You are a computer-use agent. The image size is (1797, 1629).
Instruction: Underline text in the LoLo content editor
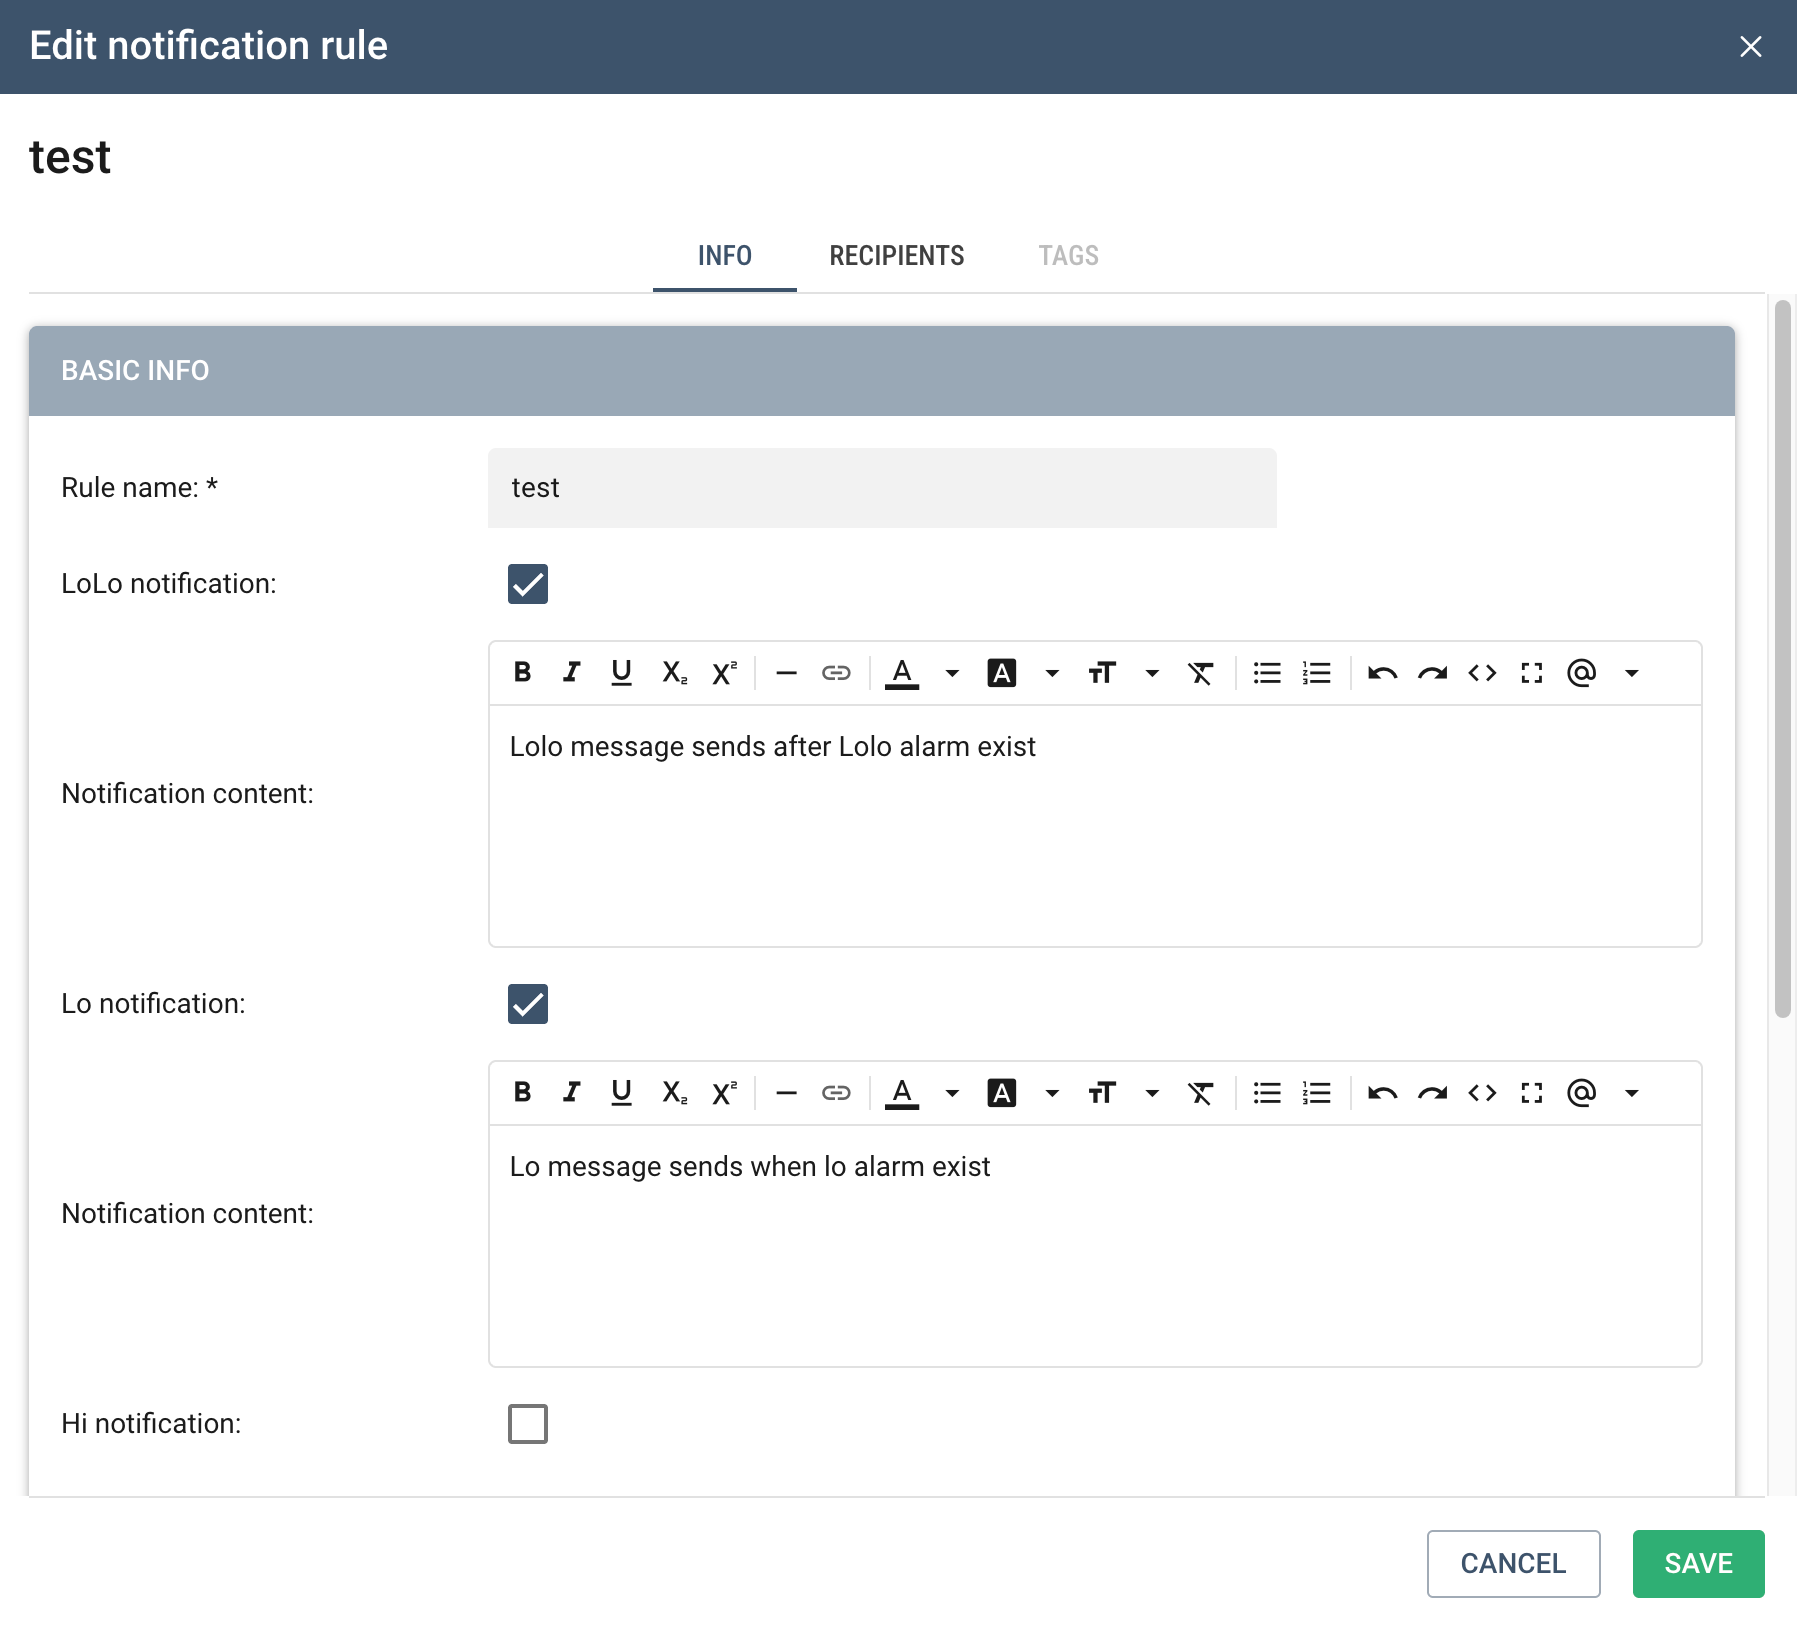point(621,673)
